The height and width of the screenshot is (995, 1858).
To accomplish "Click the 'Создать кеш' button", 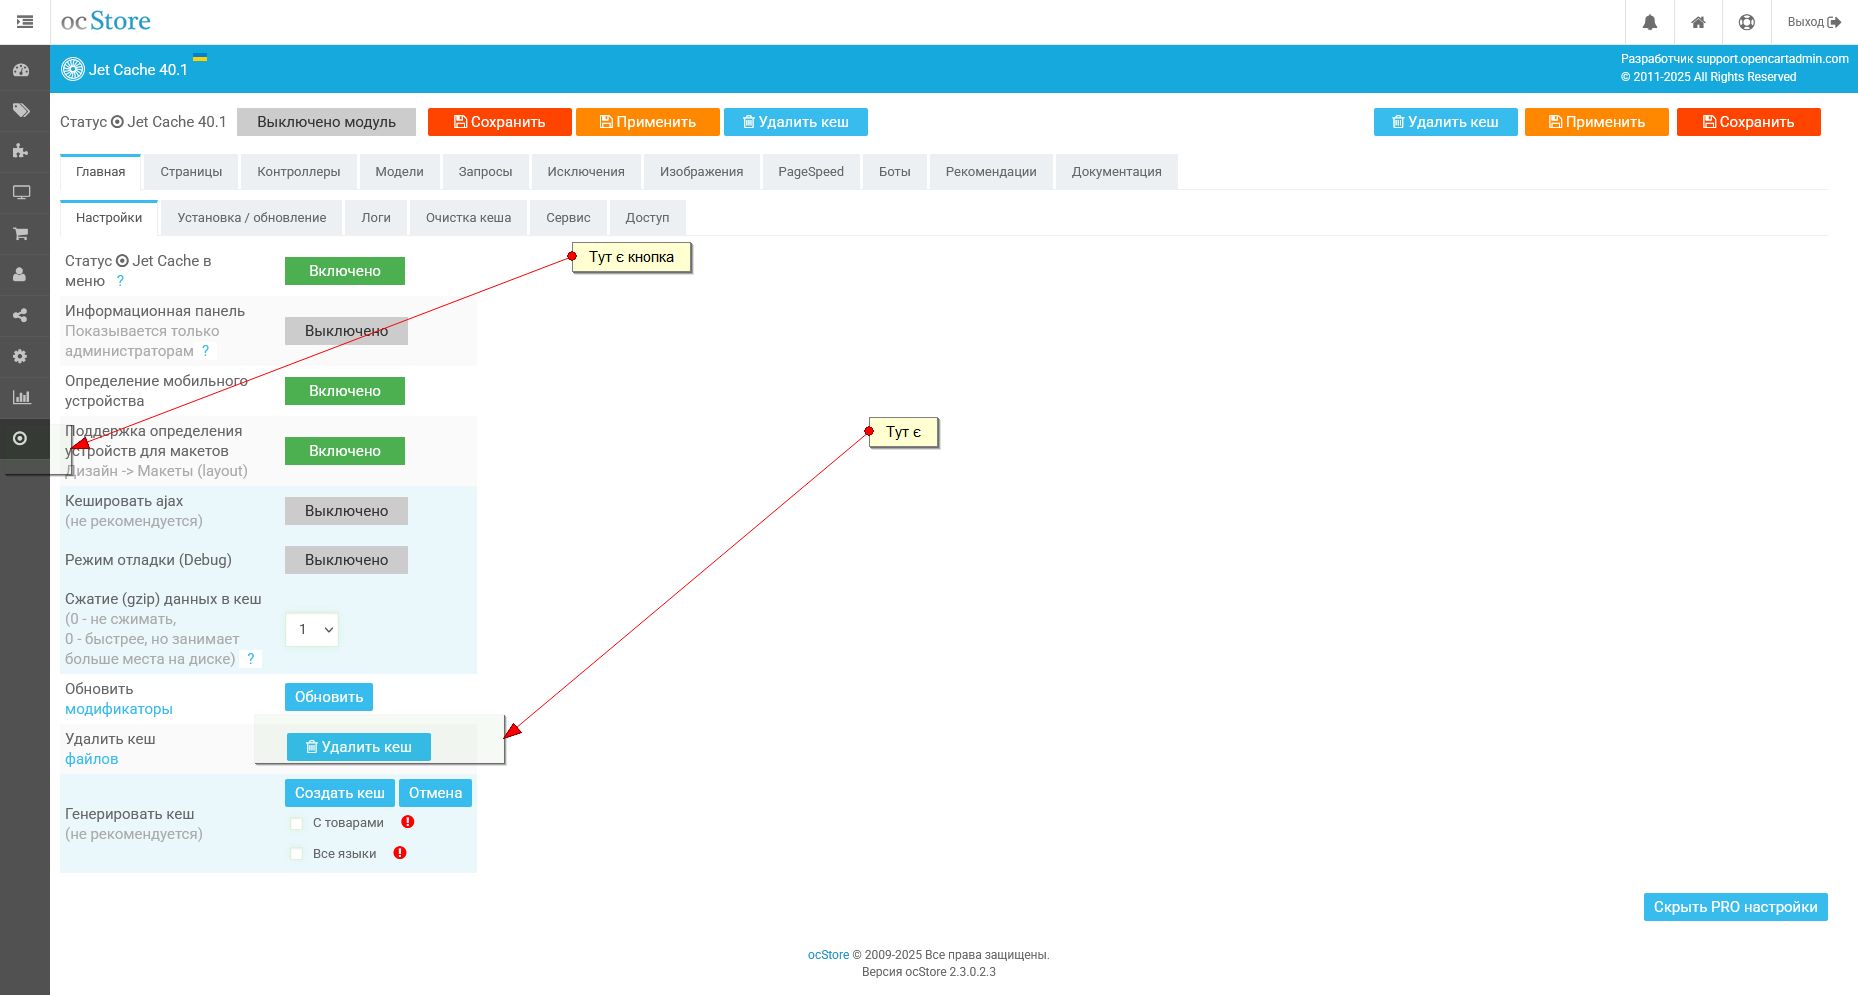I will 340,793.
